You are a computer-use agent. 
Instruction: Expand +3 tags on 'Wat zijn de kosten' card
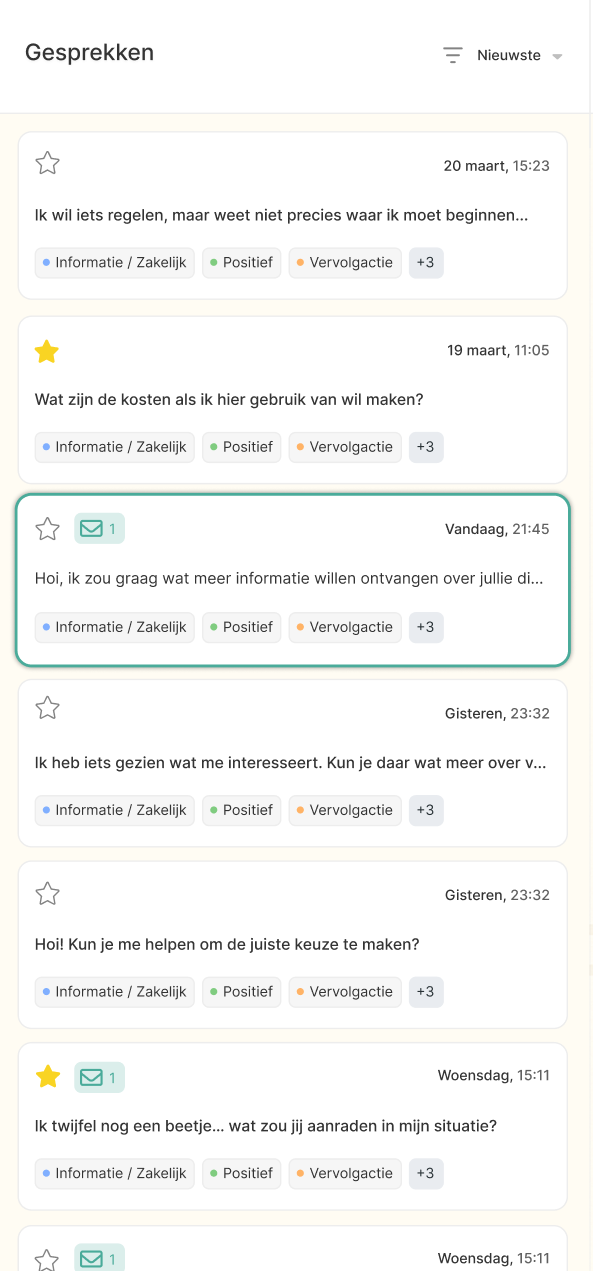coord(426,447)
